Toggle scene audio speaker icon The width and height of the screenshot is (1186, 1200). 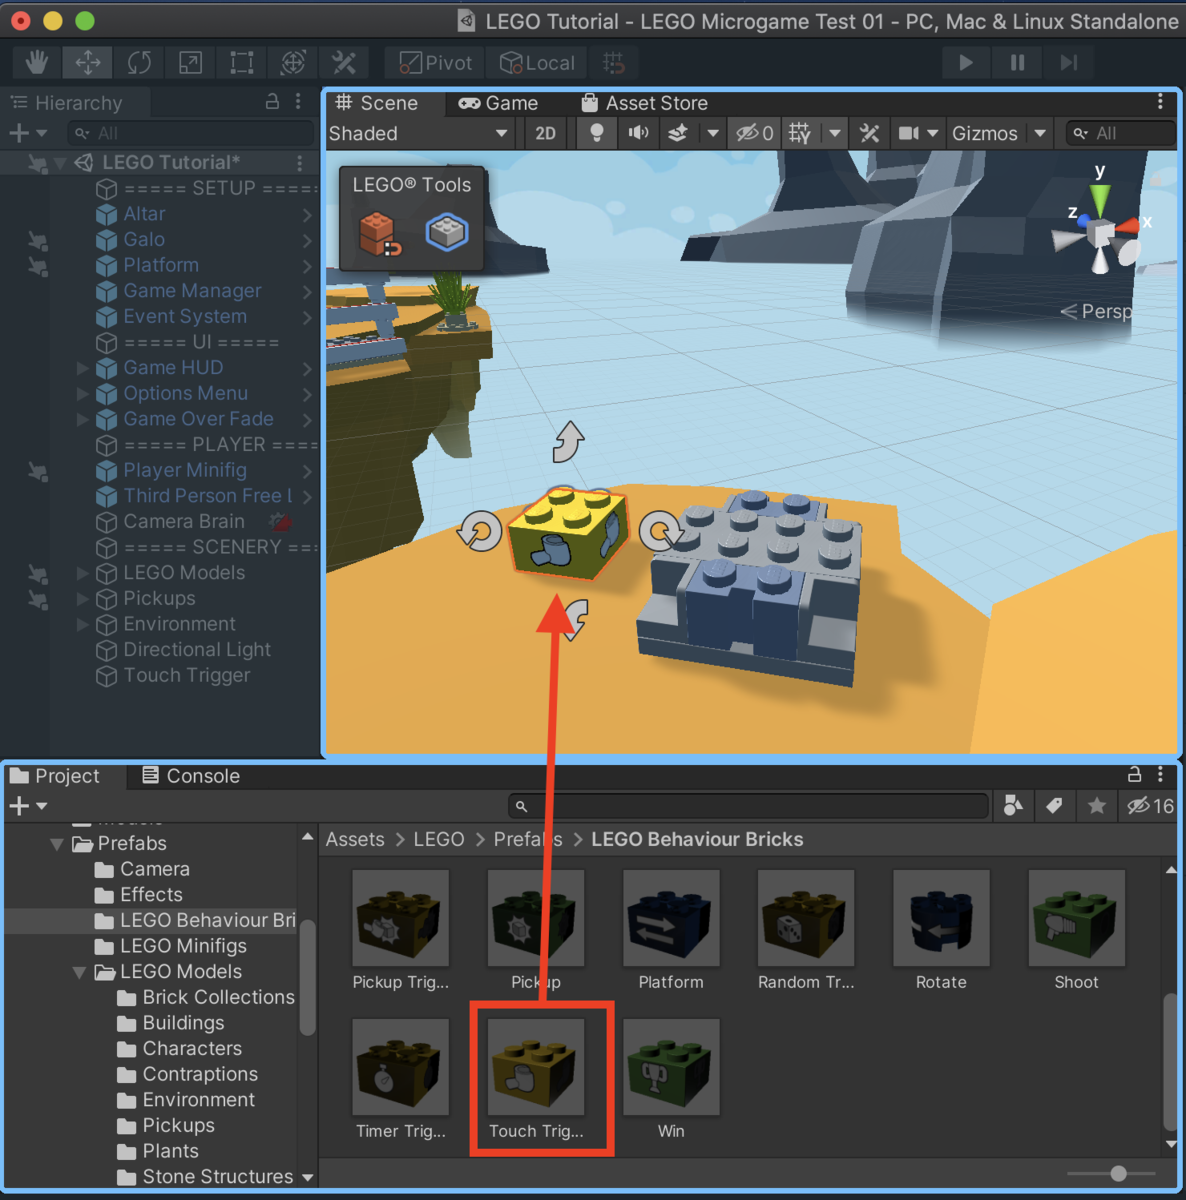pyautogui.click(x=637, y=133)
